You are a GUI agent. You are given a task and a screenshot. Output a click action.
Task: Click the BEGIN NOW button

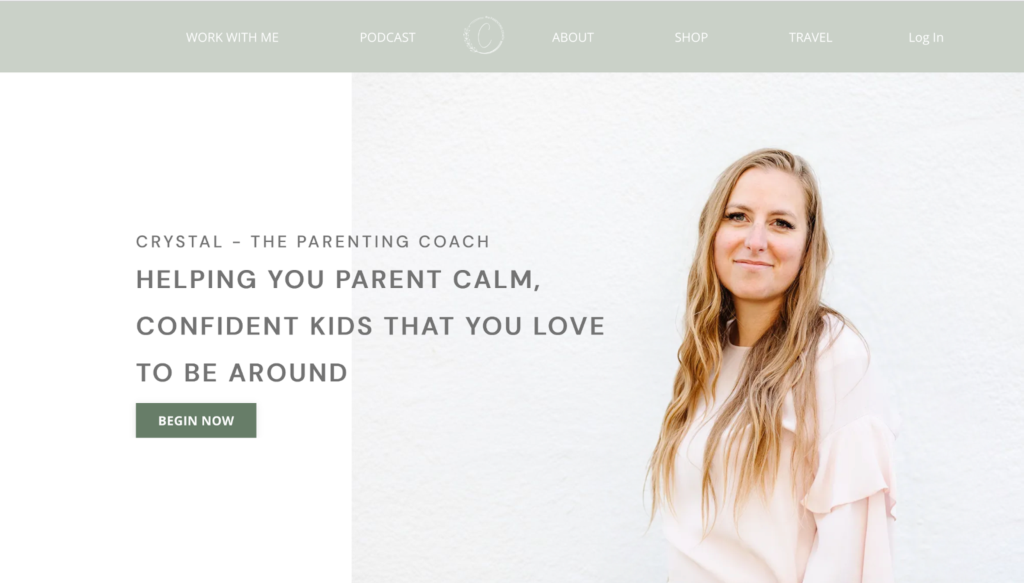196,420
